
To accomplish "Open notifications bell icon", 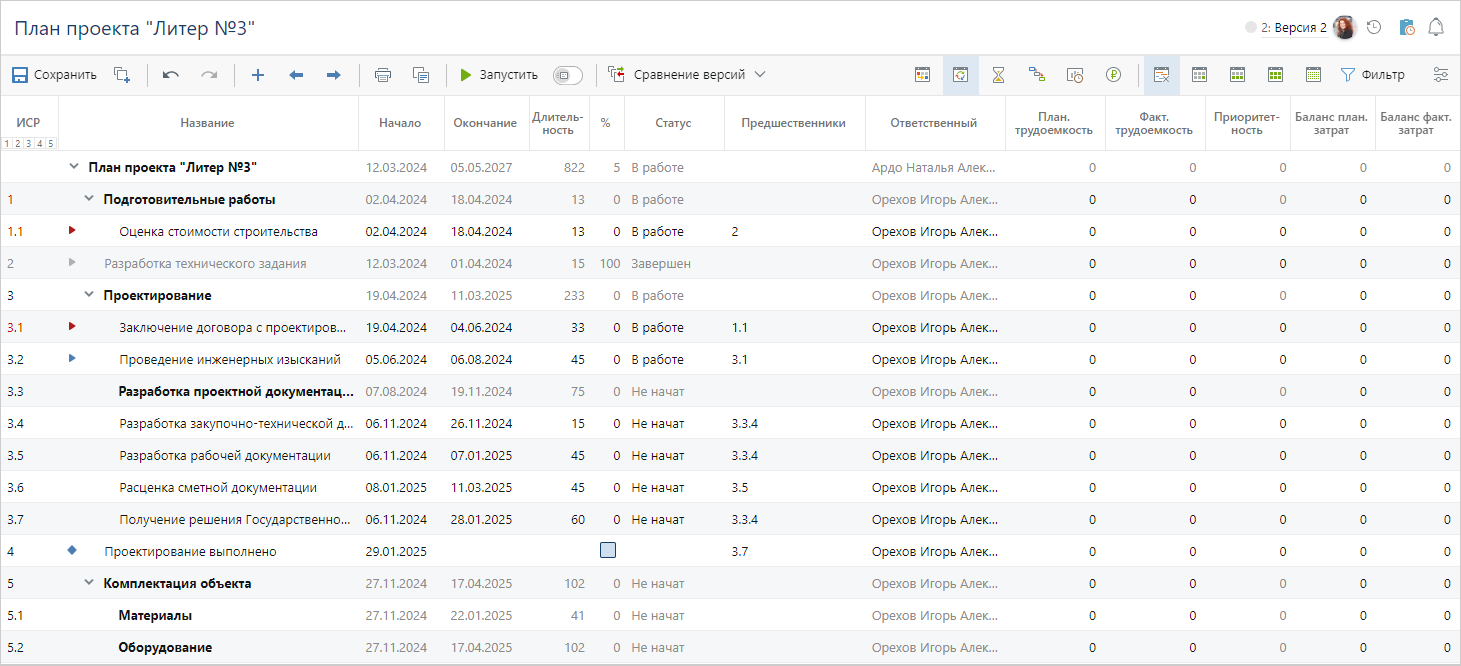I will (1436, 28).
